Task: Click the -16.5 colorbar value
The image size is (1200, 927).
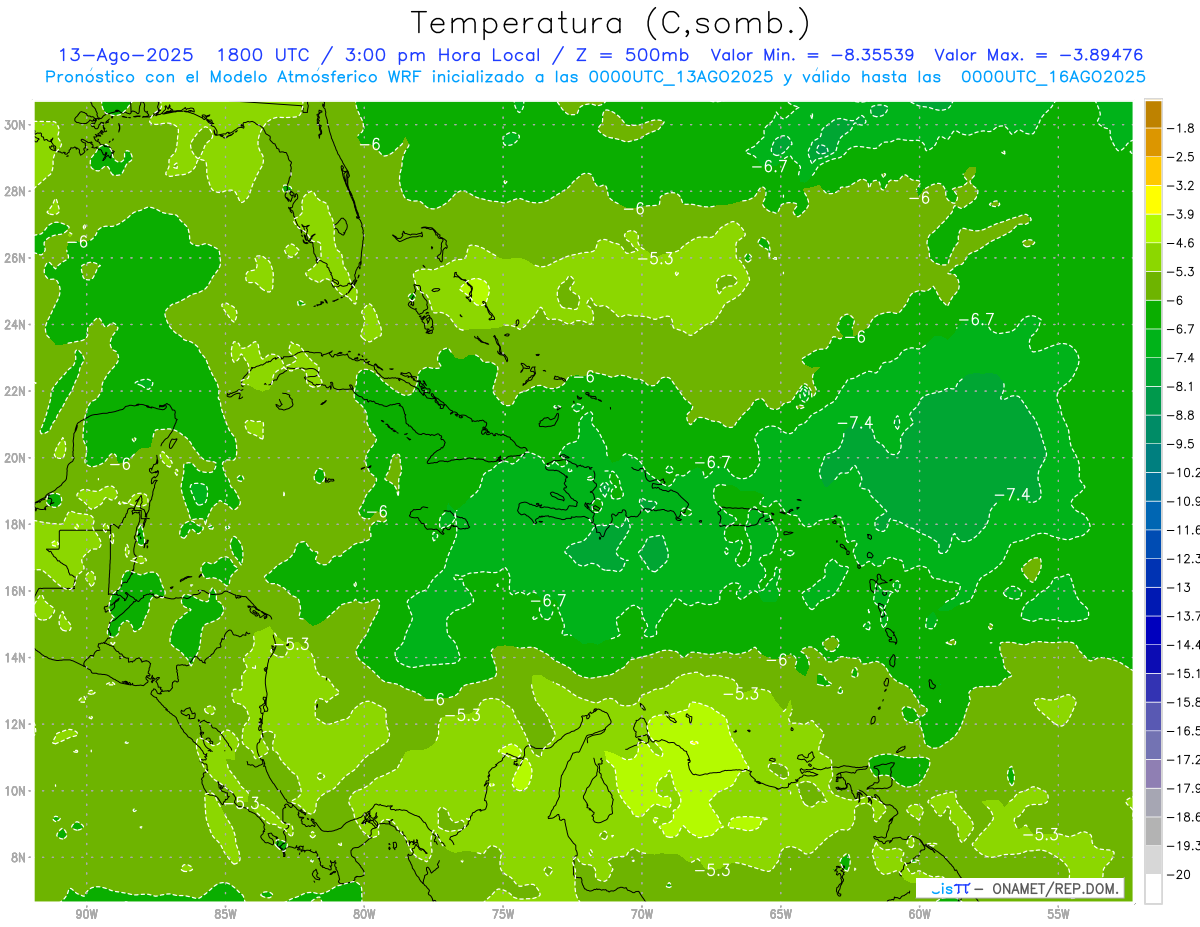Action: tap(1183, 731)
